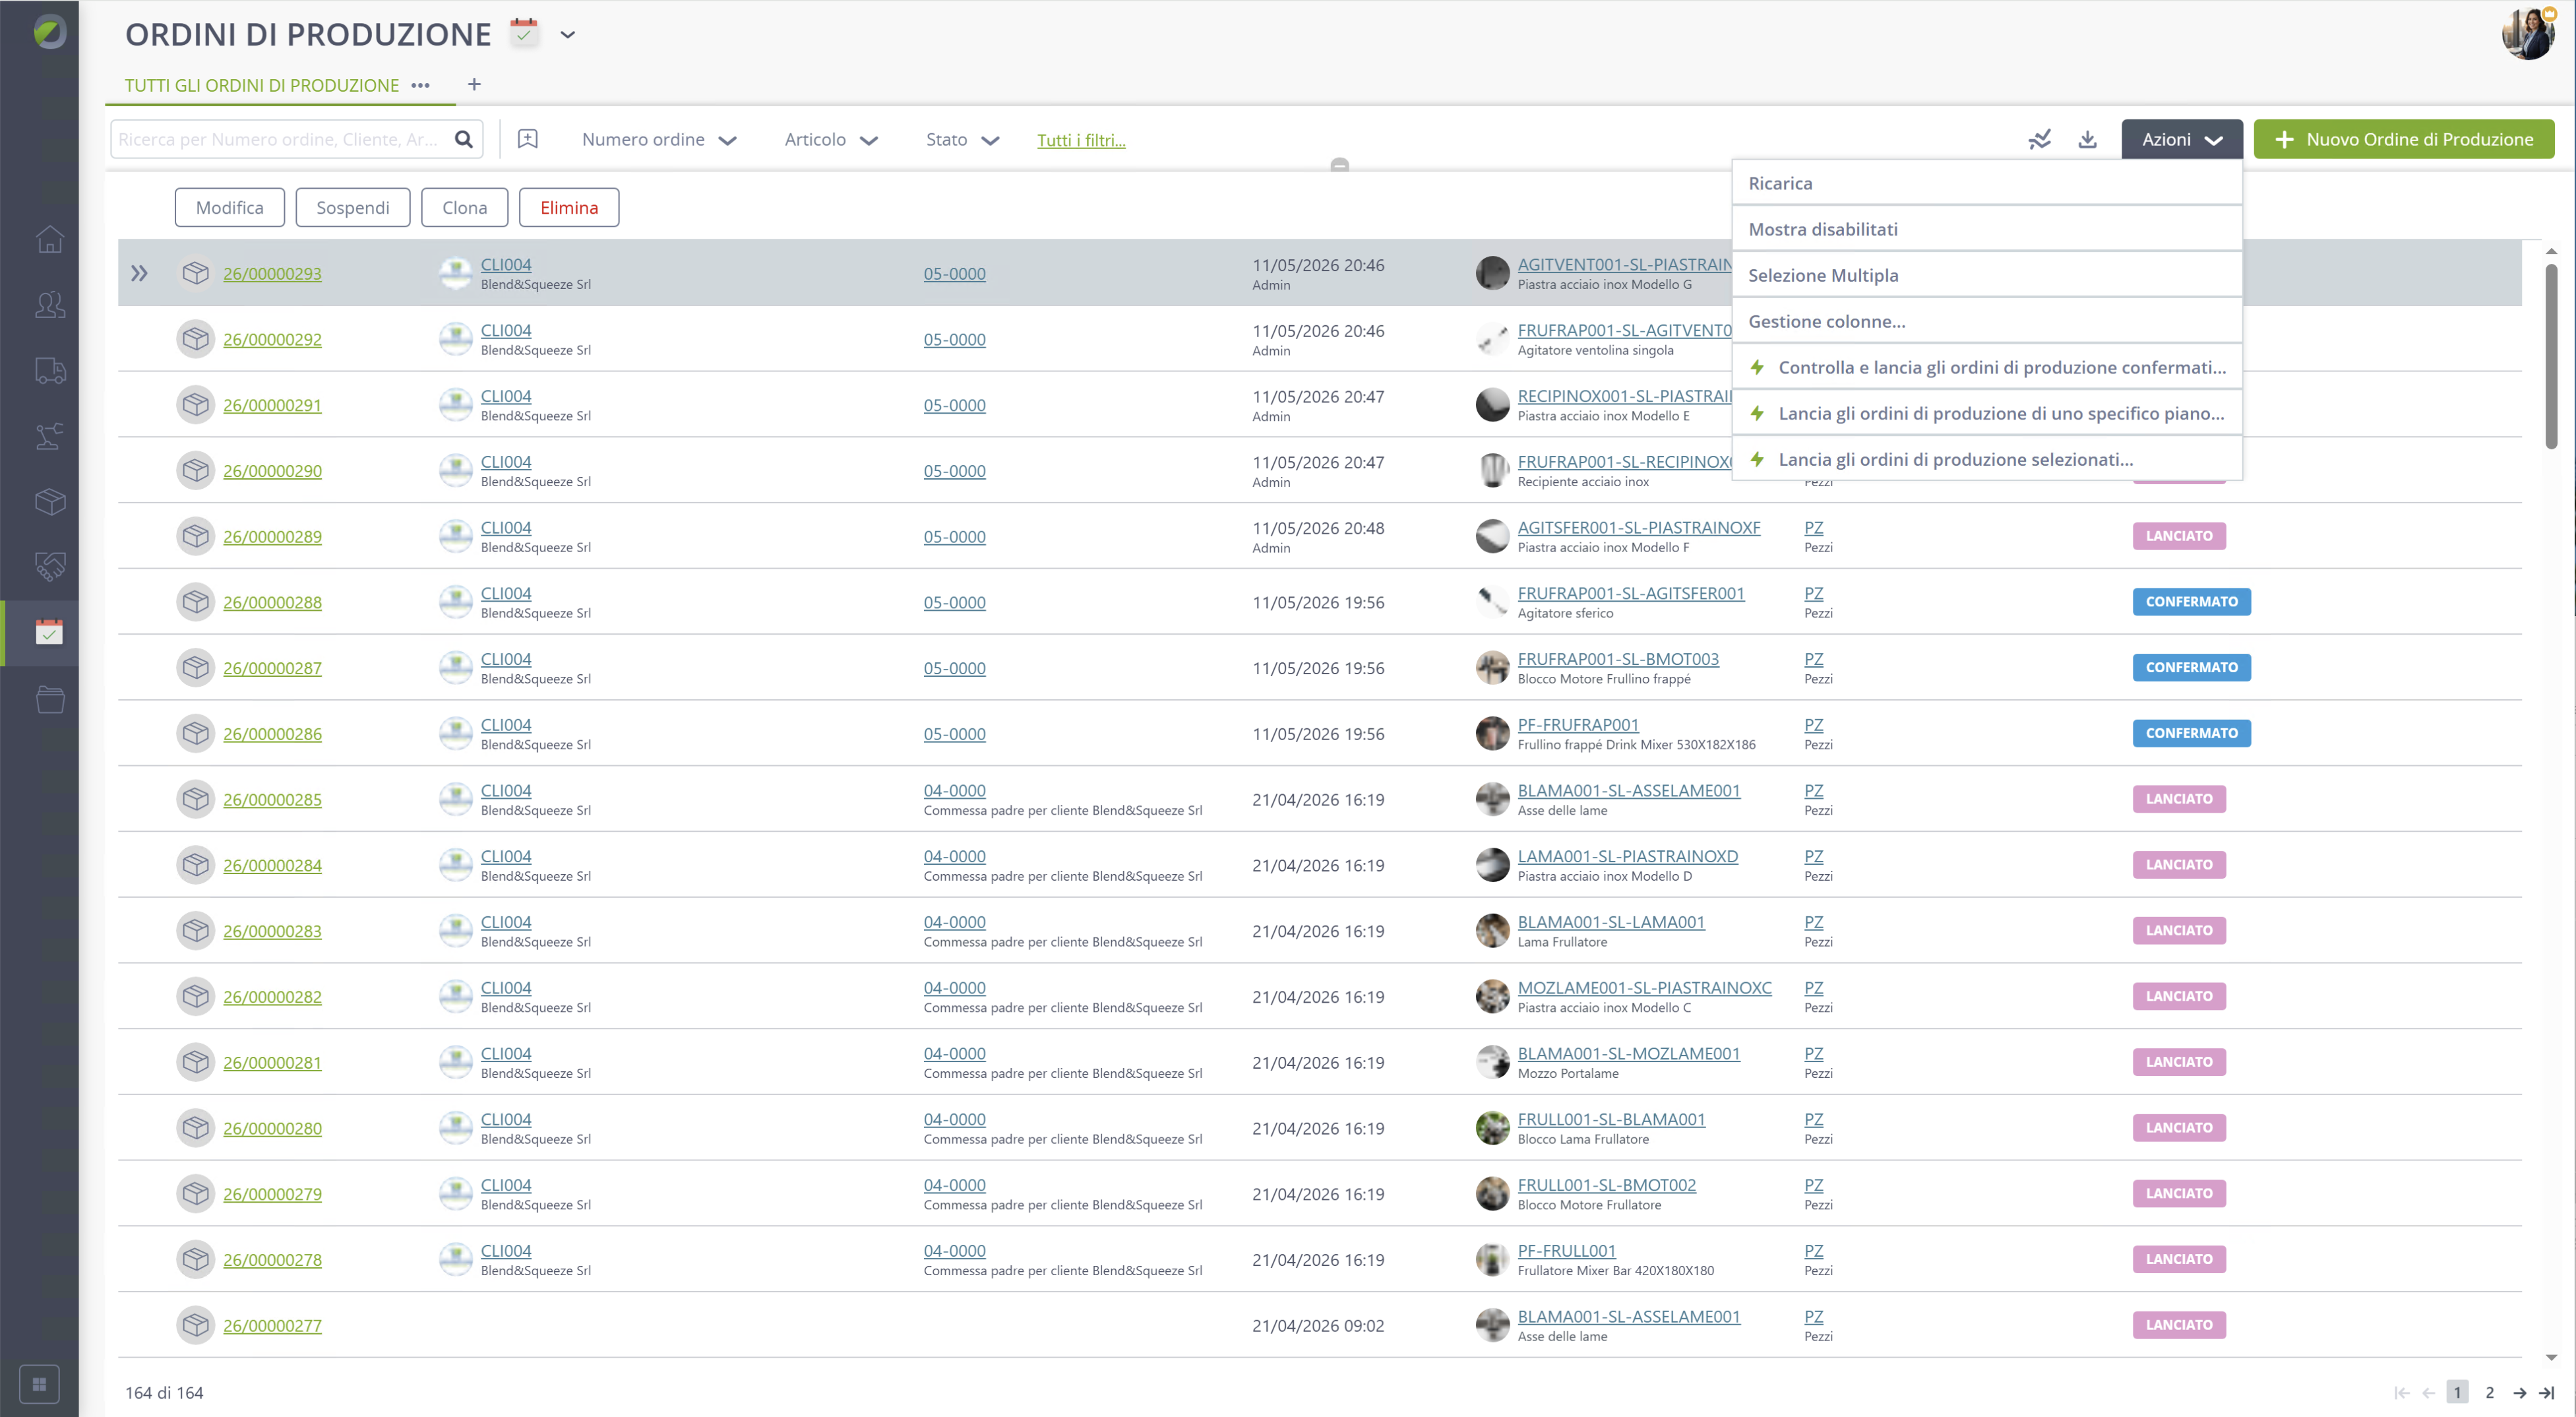Click the download export icon in toolbar
Viewport: 2576px width, 1417px height.
[x=2087, y=140]
